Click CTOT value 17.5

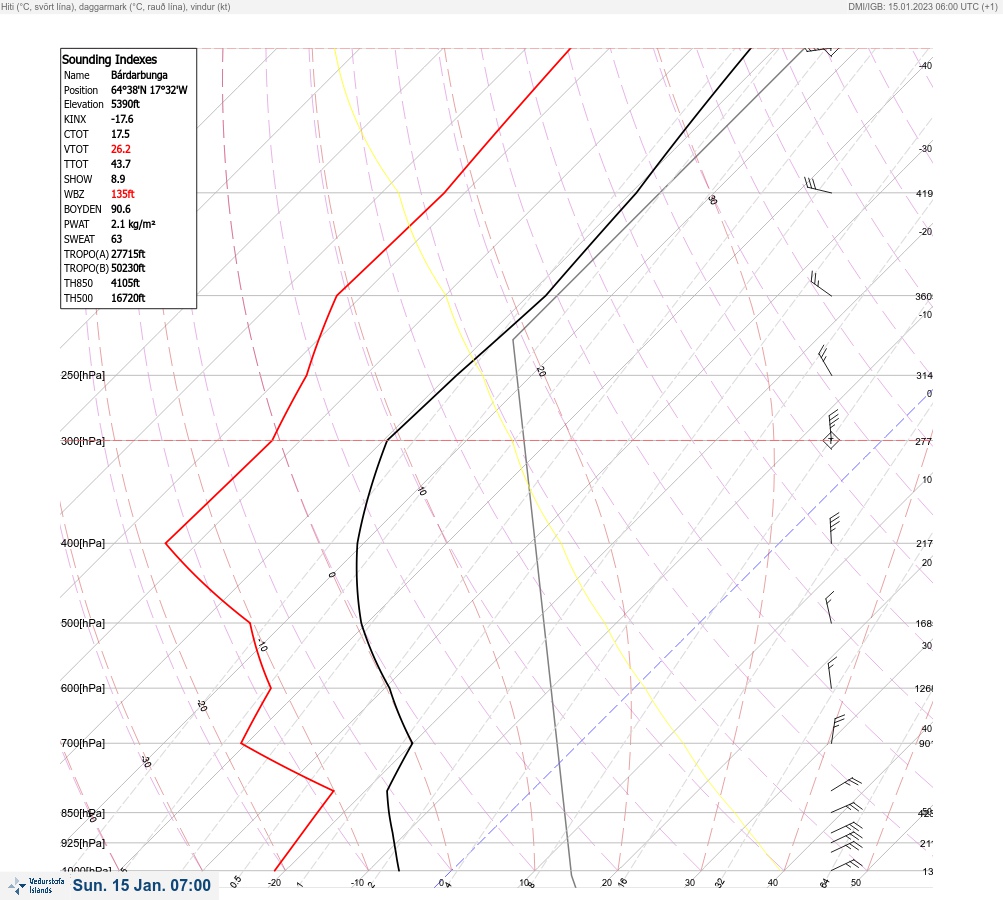pyautogui.click(x=120, y=134)
